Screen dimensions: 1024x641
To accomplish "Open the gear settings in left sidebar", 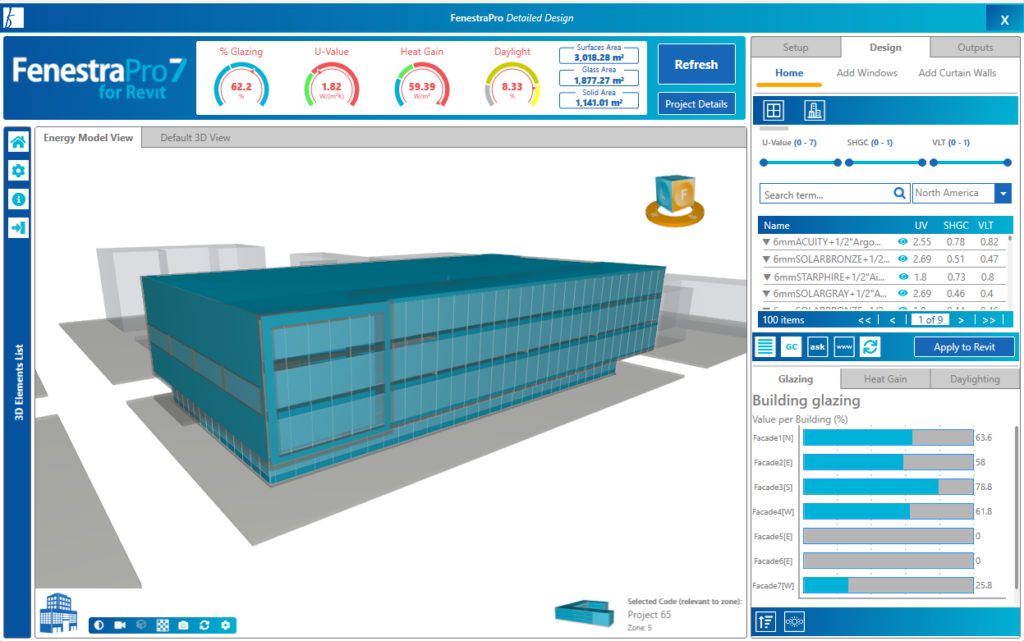I will (18, 170).
